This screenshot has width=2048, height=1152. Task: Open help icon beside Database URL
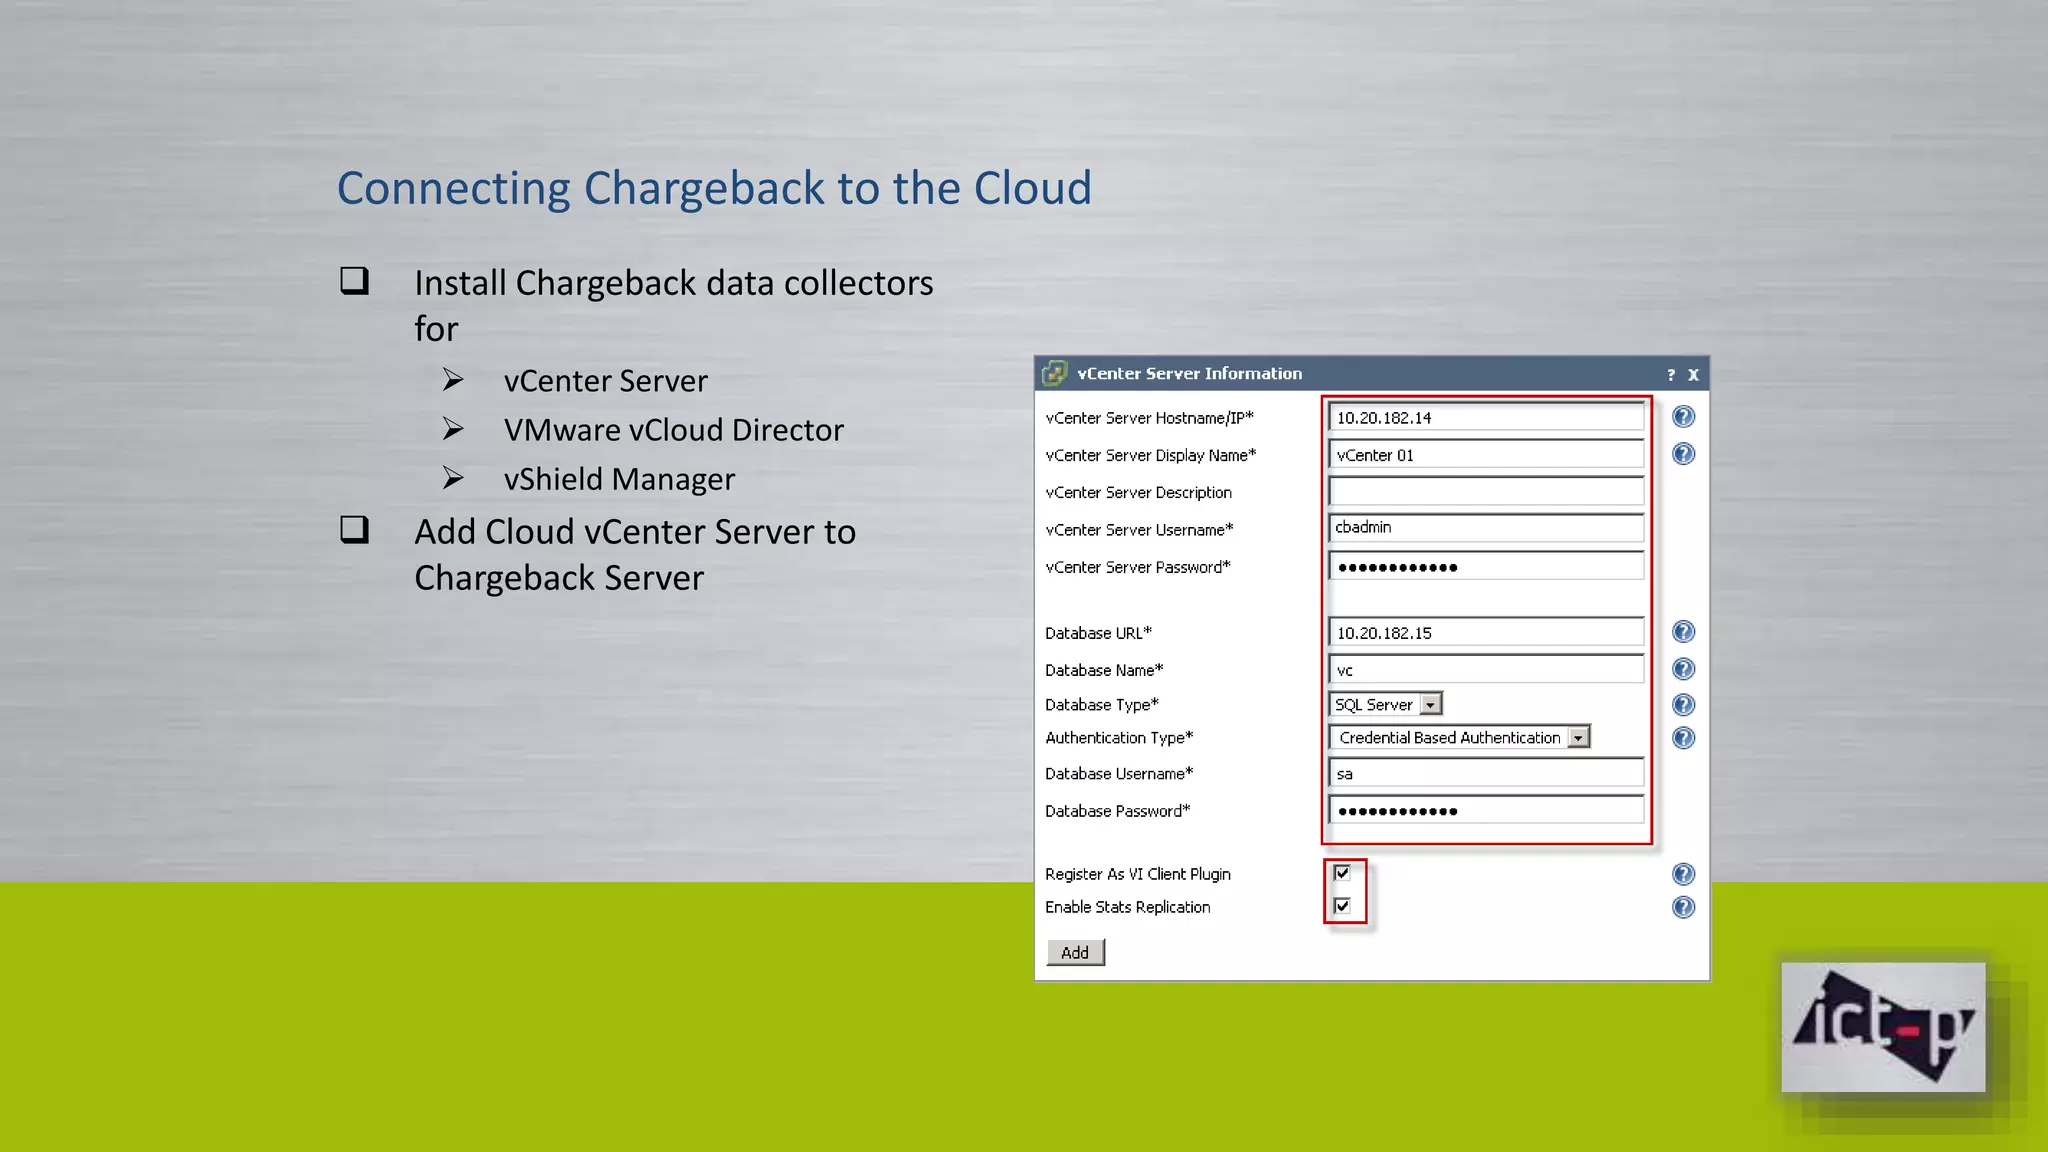click(x=1683, y=632)
